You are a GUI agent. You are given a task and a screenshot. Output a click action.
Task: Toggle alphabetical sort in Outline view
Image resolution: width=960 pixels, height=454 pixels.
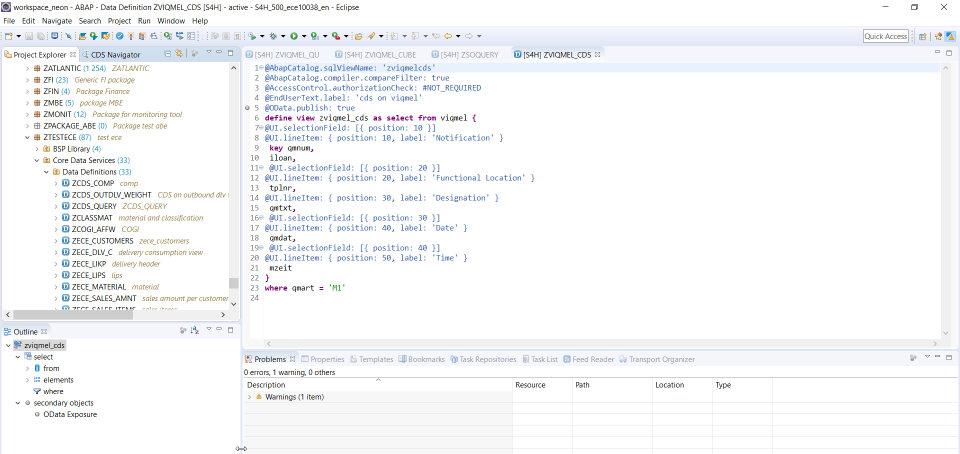point(195,330)
